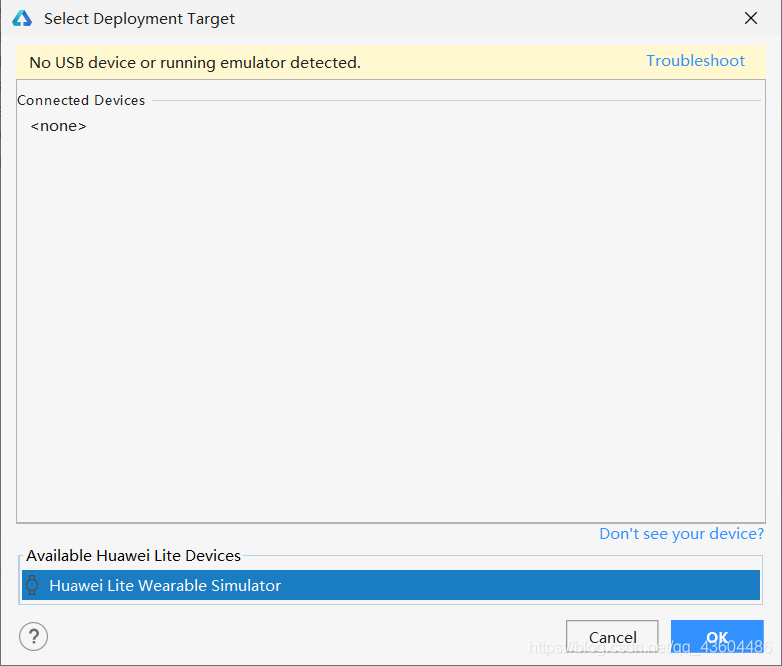
Task: Click "Don't see your device?" link
Action: click(x=681, y=534)
